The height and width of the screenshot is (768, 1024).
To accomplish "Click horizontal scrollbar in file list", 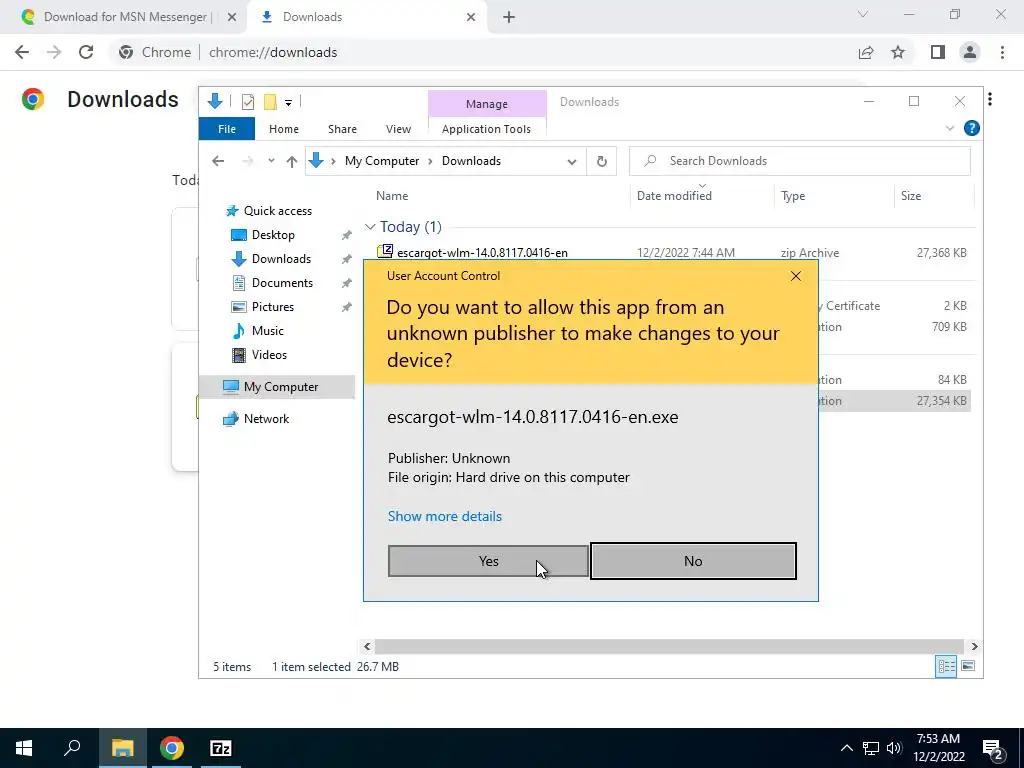I will 669,647.
